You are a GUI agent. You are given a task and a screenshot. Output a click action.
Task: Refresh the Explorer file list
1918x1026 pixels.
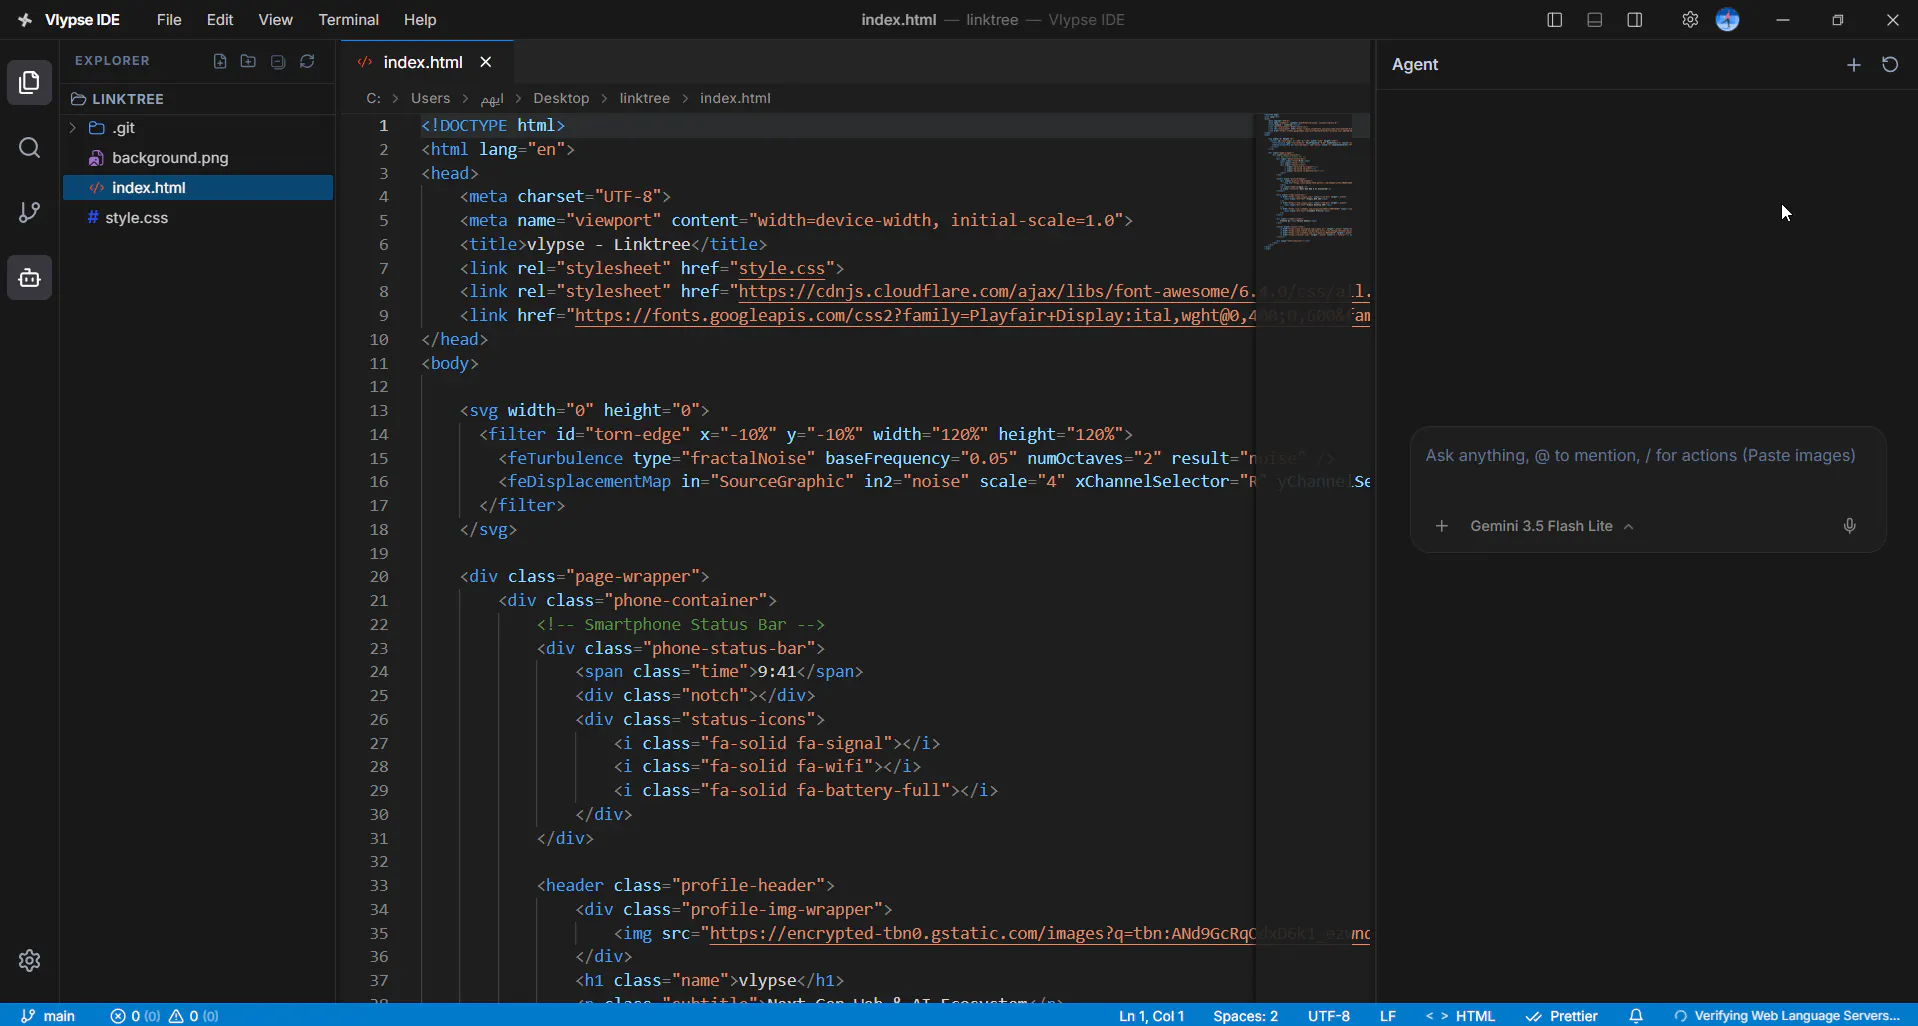pos(307,61)
